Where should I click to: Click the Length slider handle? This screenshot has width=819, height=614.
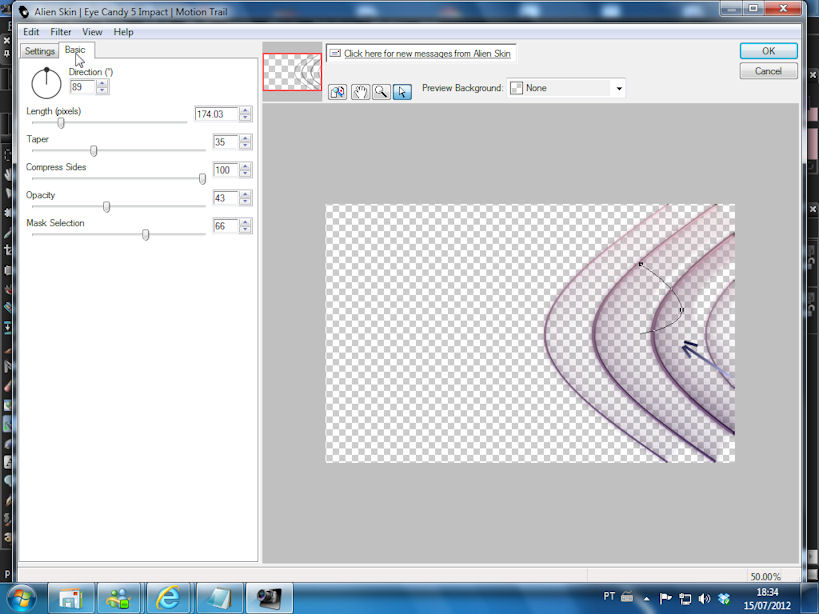coord(61,123)
